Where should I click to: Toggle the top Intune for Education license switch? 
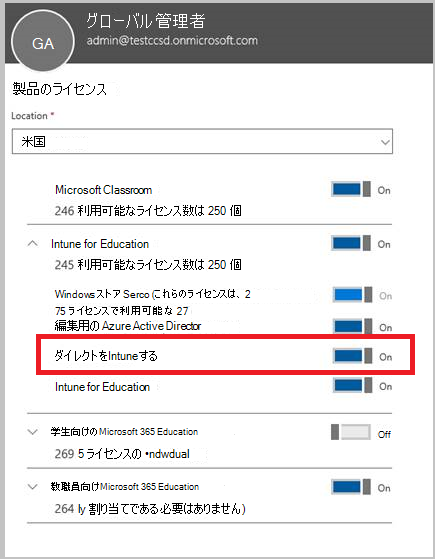(351, 243)
